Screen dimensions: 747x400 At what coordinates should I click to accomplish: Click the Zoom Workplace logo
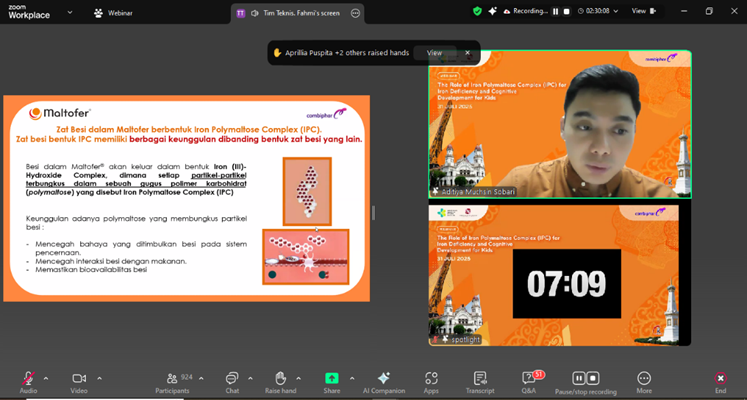(x=29, y=12)
